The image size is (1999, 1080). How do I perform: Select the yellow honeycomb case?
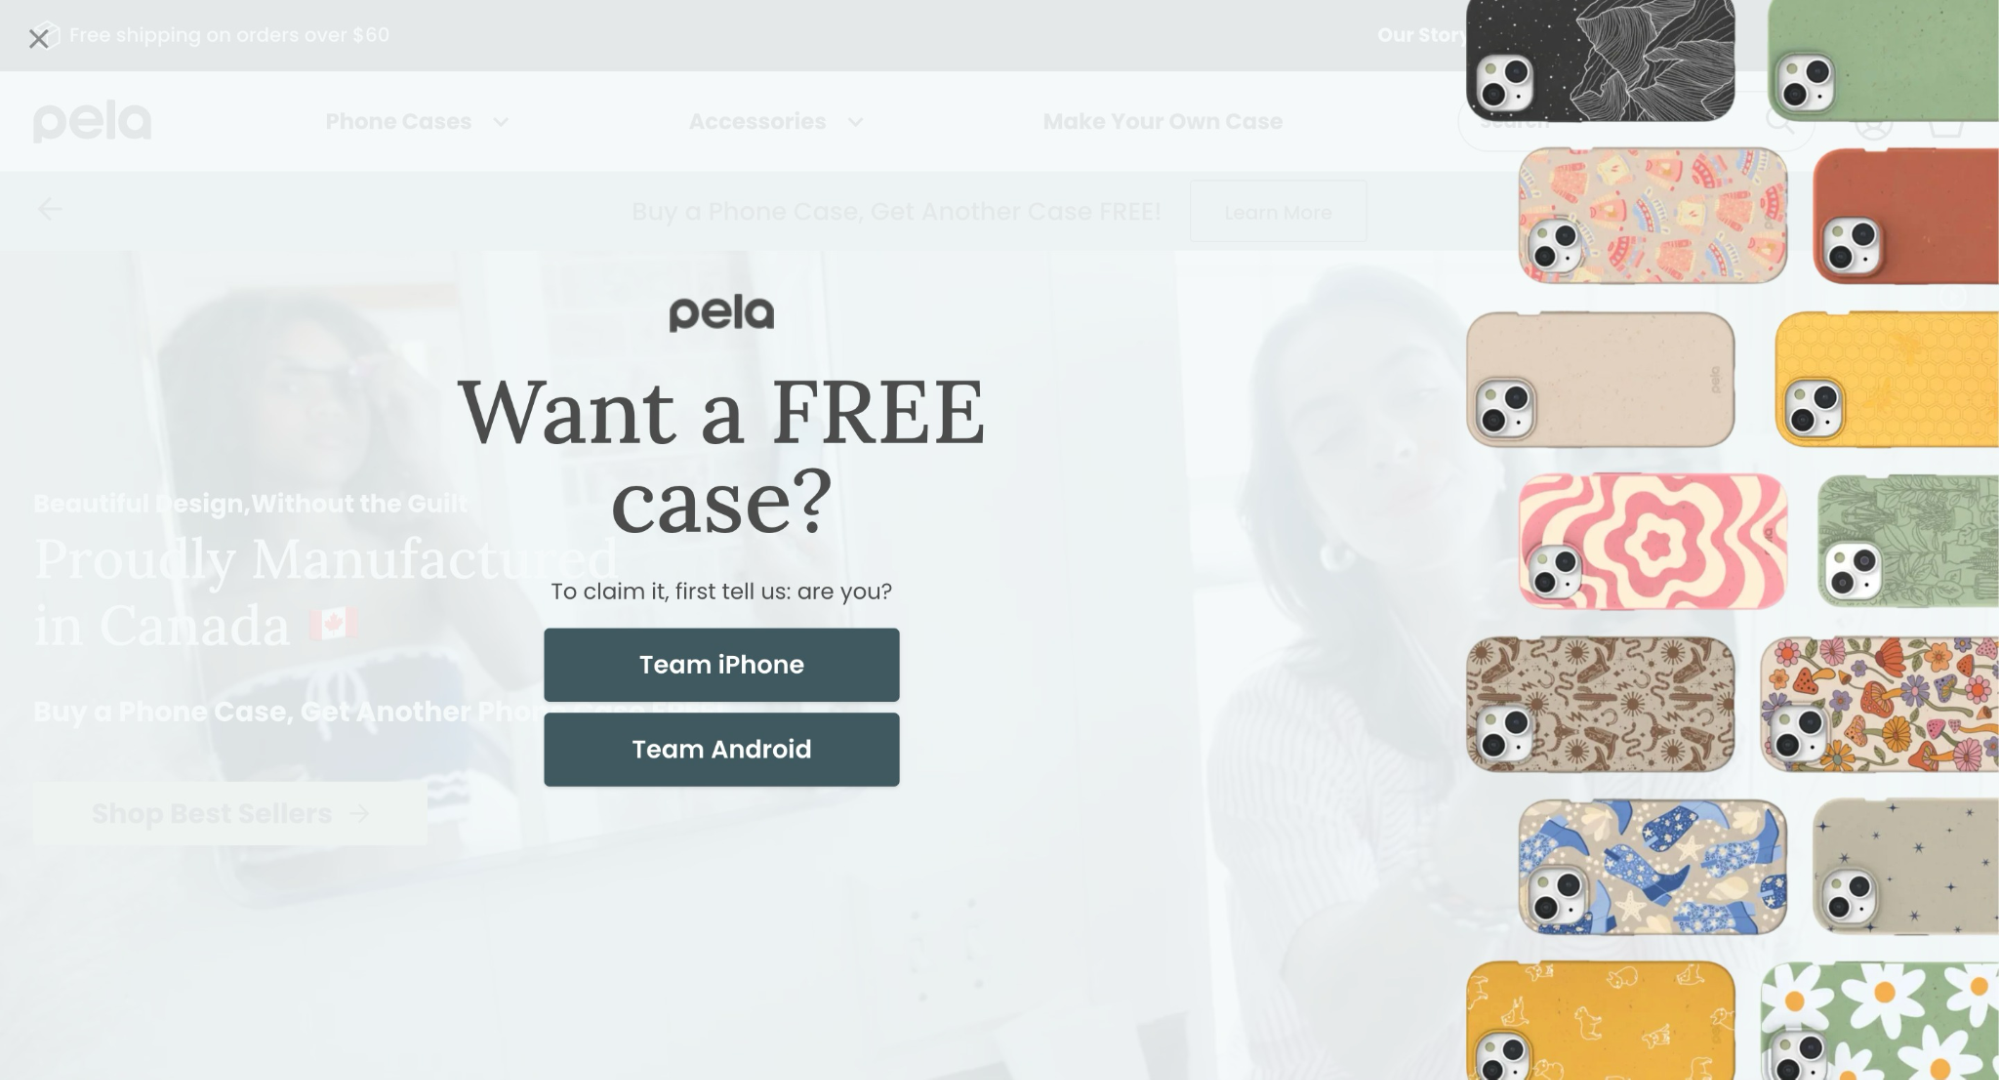(x=1887, y=379)
